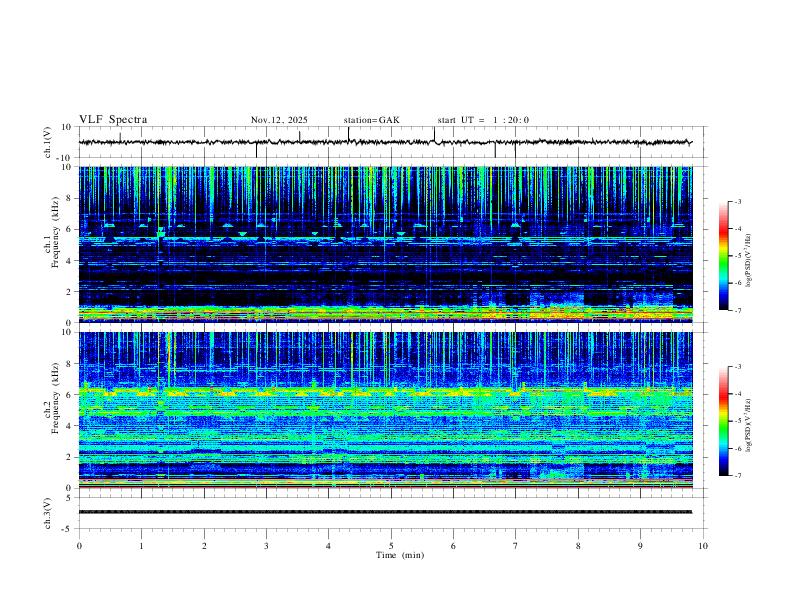Click the 'VLF Spectra' title text

[x=113, y=120]
